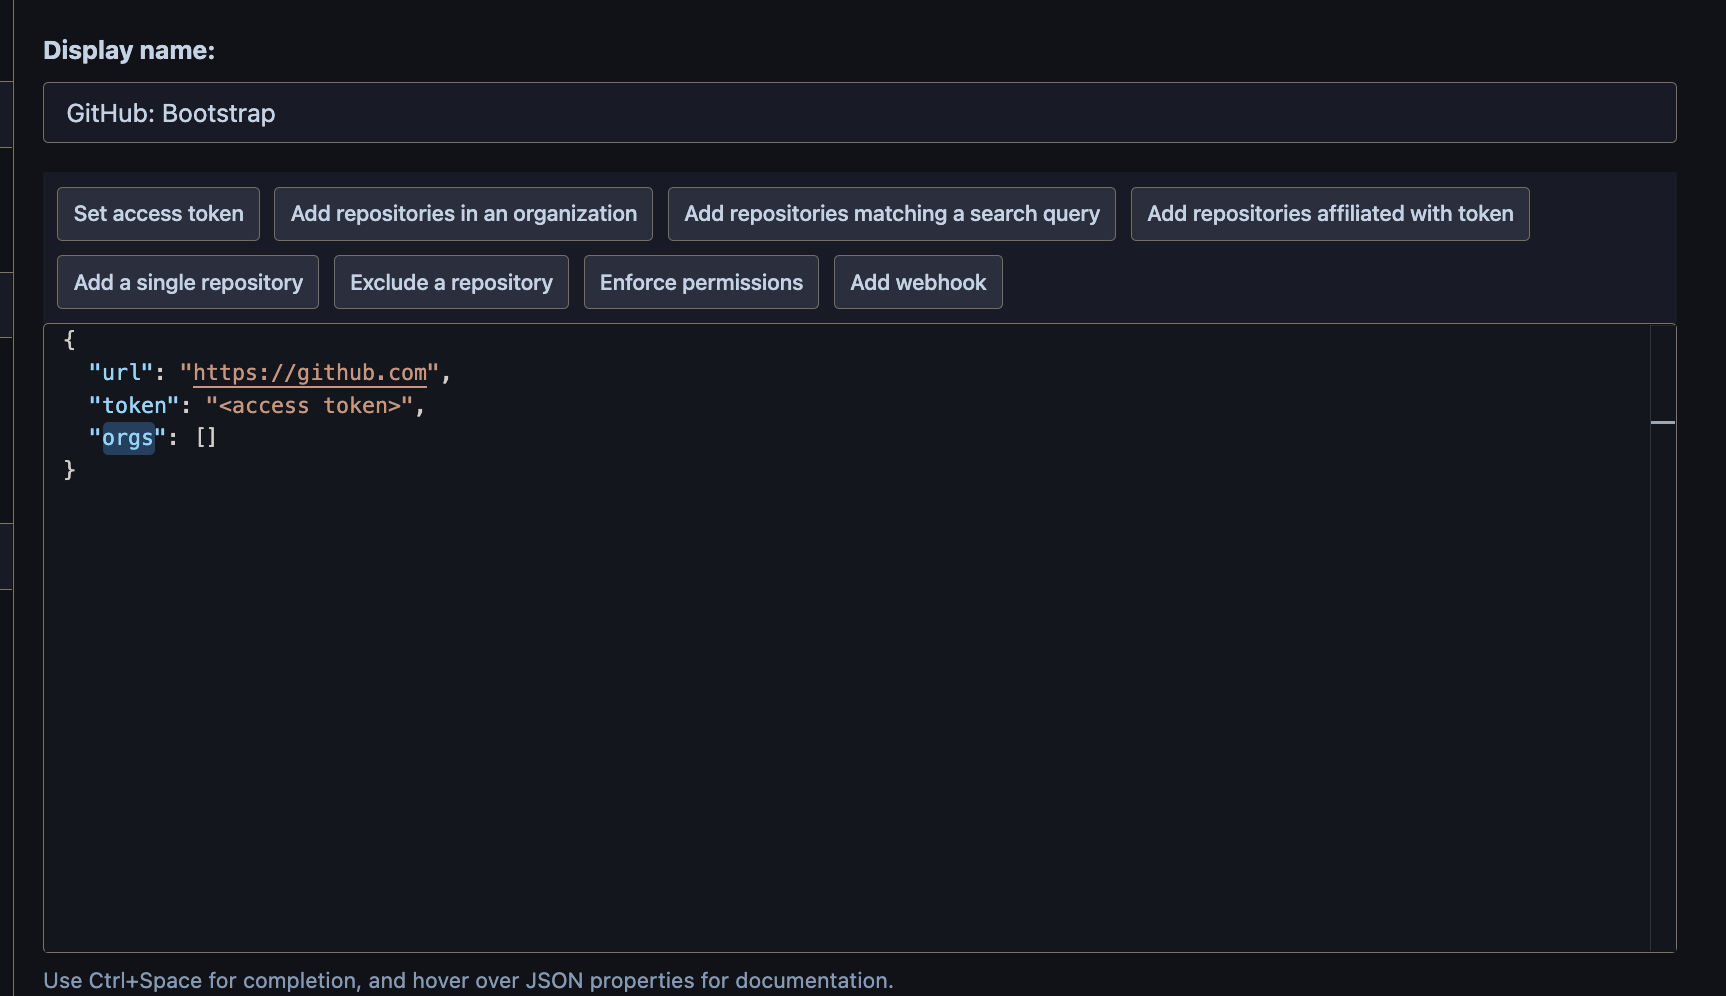Click the "<access token>" value text
This screenshot has width=1726, height=996.
(x=310, y=405)
